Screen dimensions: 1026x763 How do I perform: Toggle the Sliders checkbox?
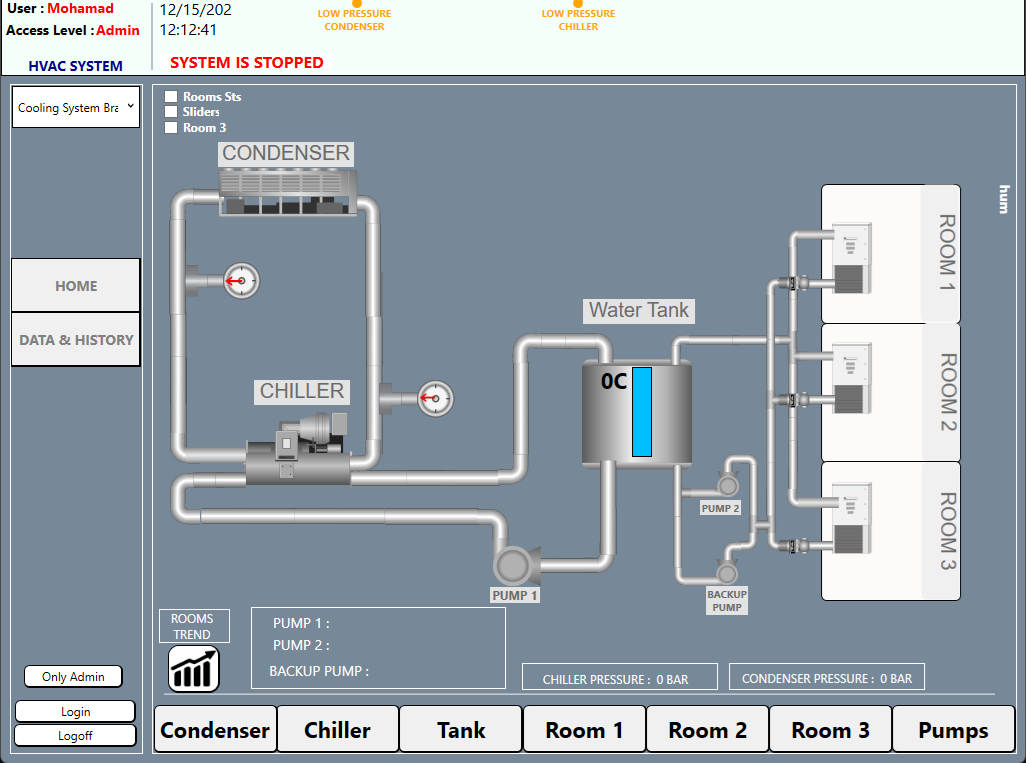(171, 112)
